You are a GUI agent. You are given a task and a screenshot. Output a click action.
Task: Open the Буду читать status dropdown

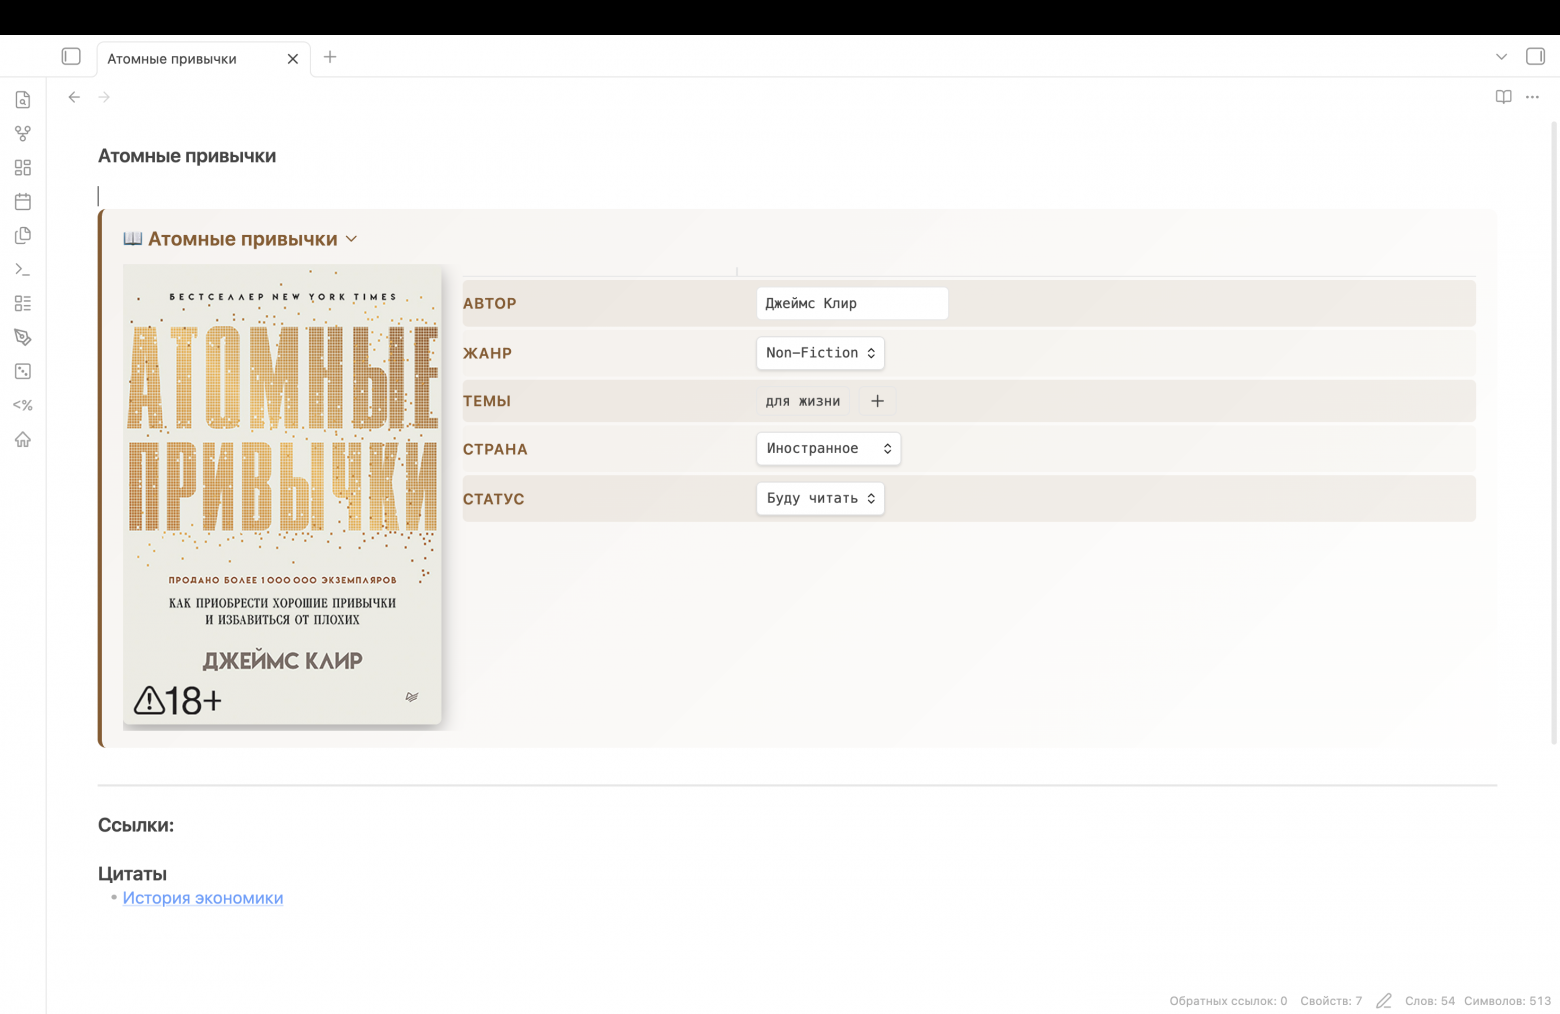(x=820, y=498)
